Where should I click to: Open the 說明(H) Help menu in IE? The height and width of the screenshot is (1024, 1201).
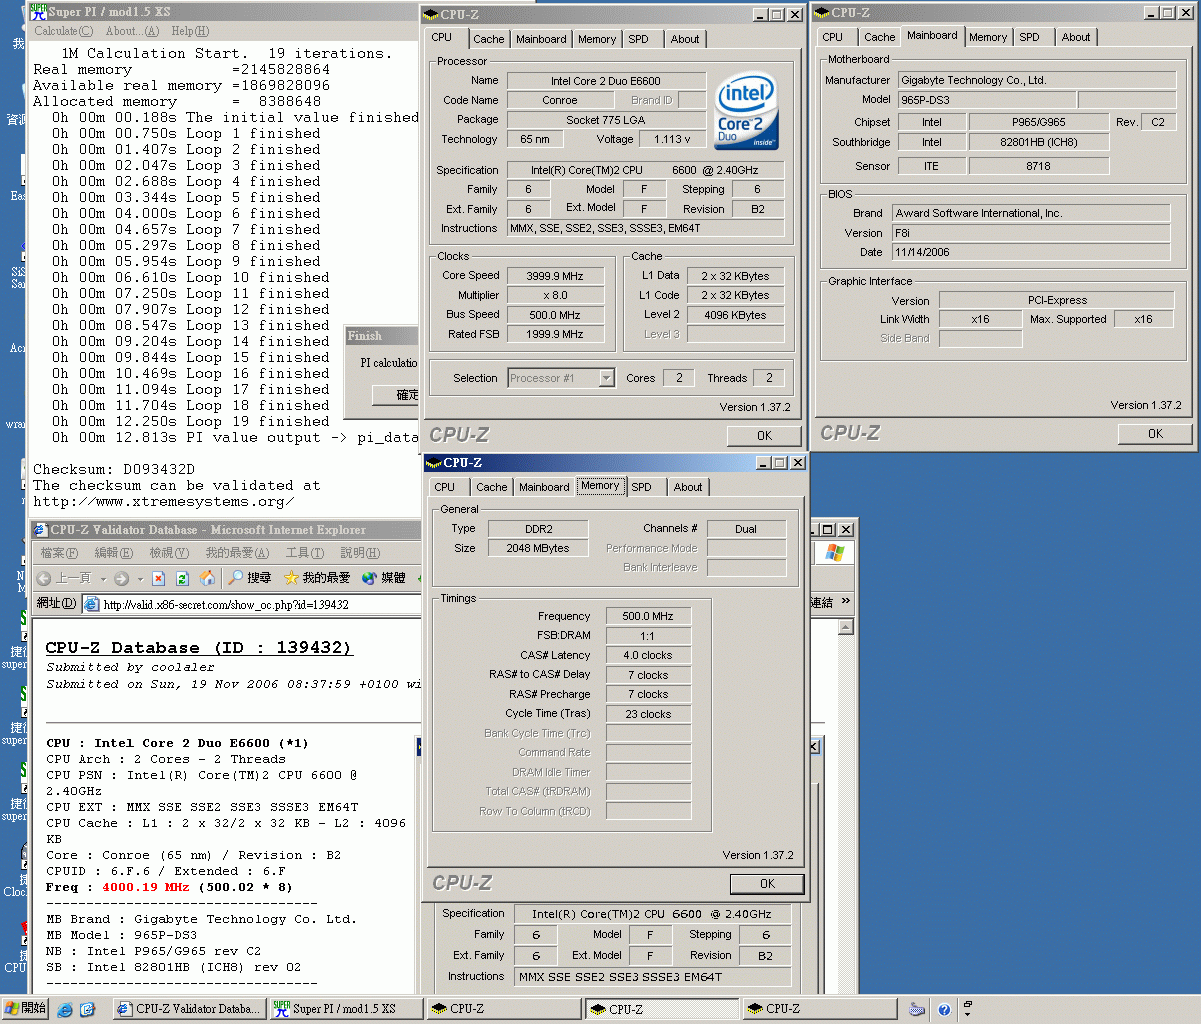coord(360,552)
